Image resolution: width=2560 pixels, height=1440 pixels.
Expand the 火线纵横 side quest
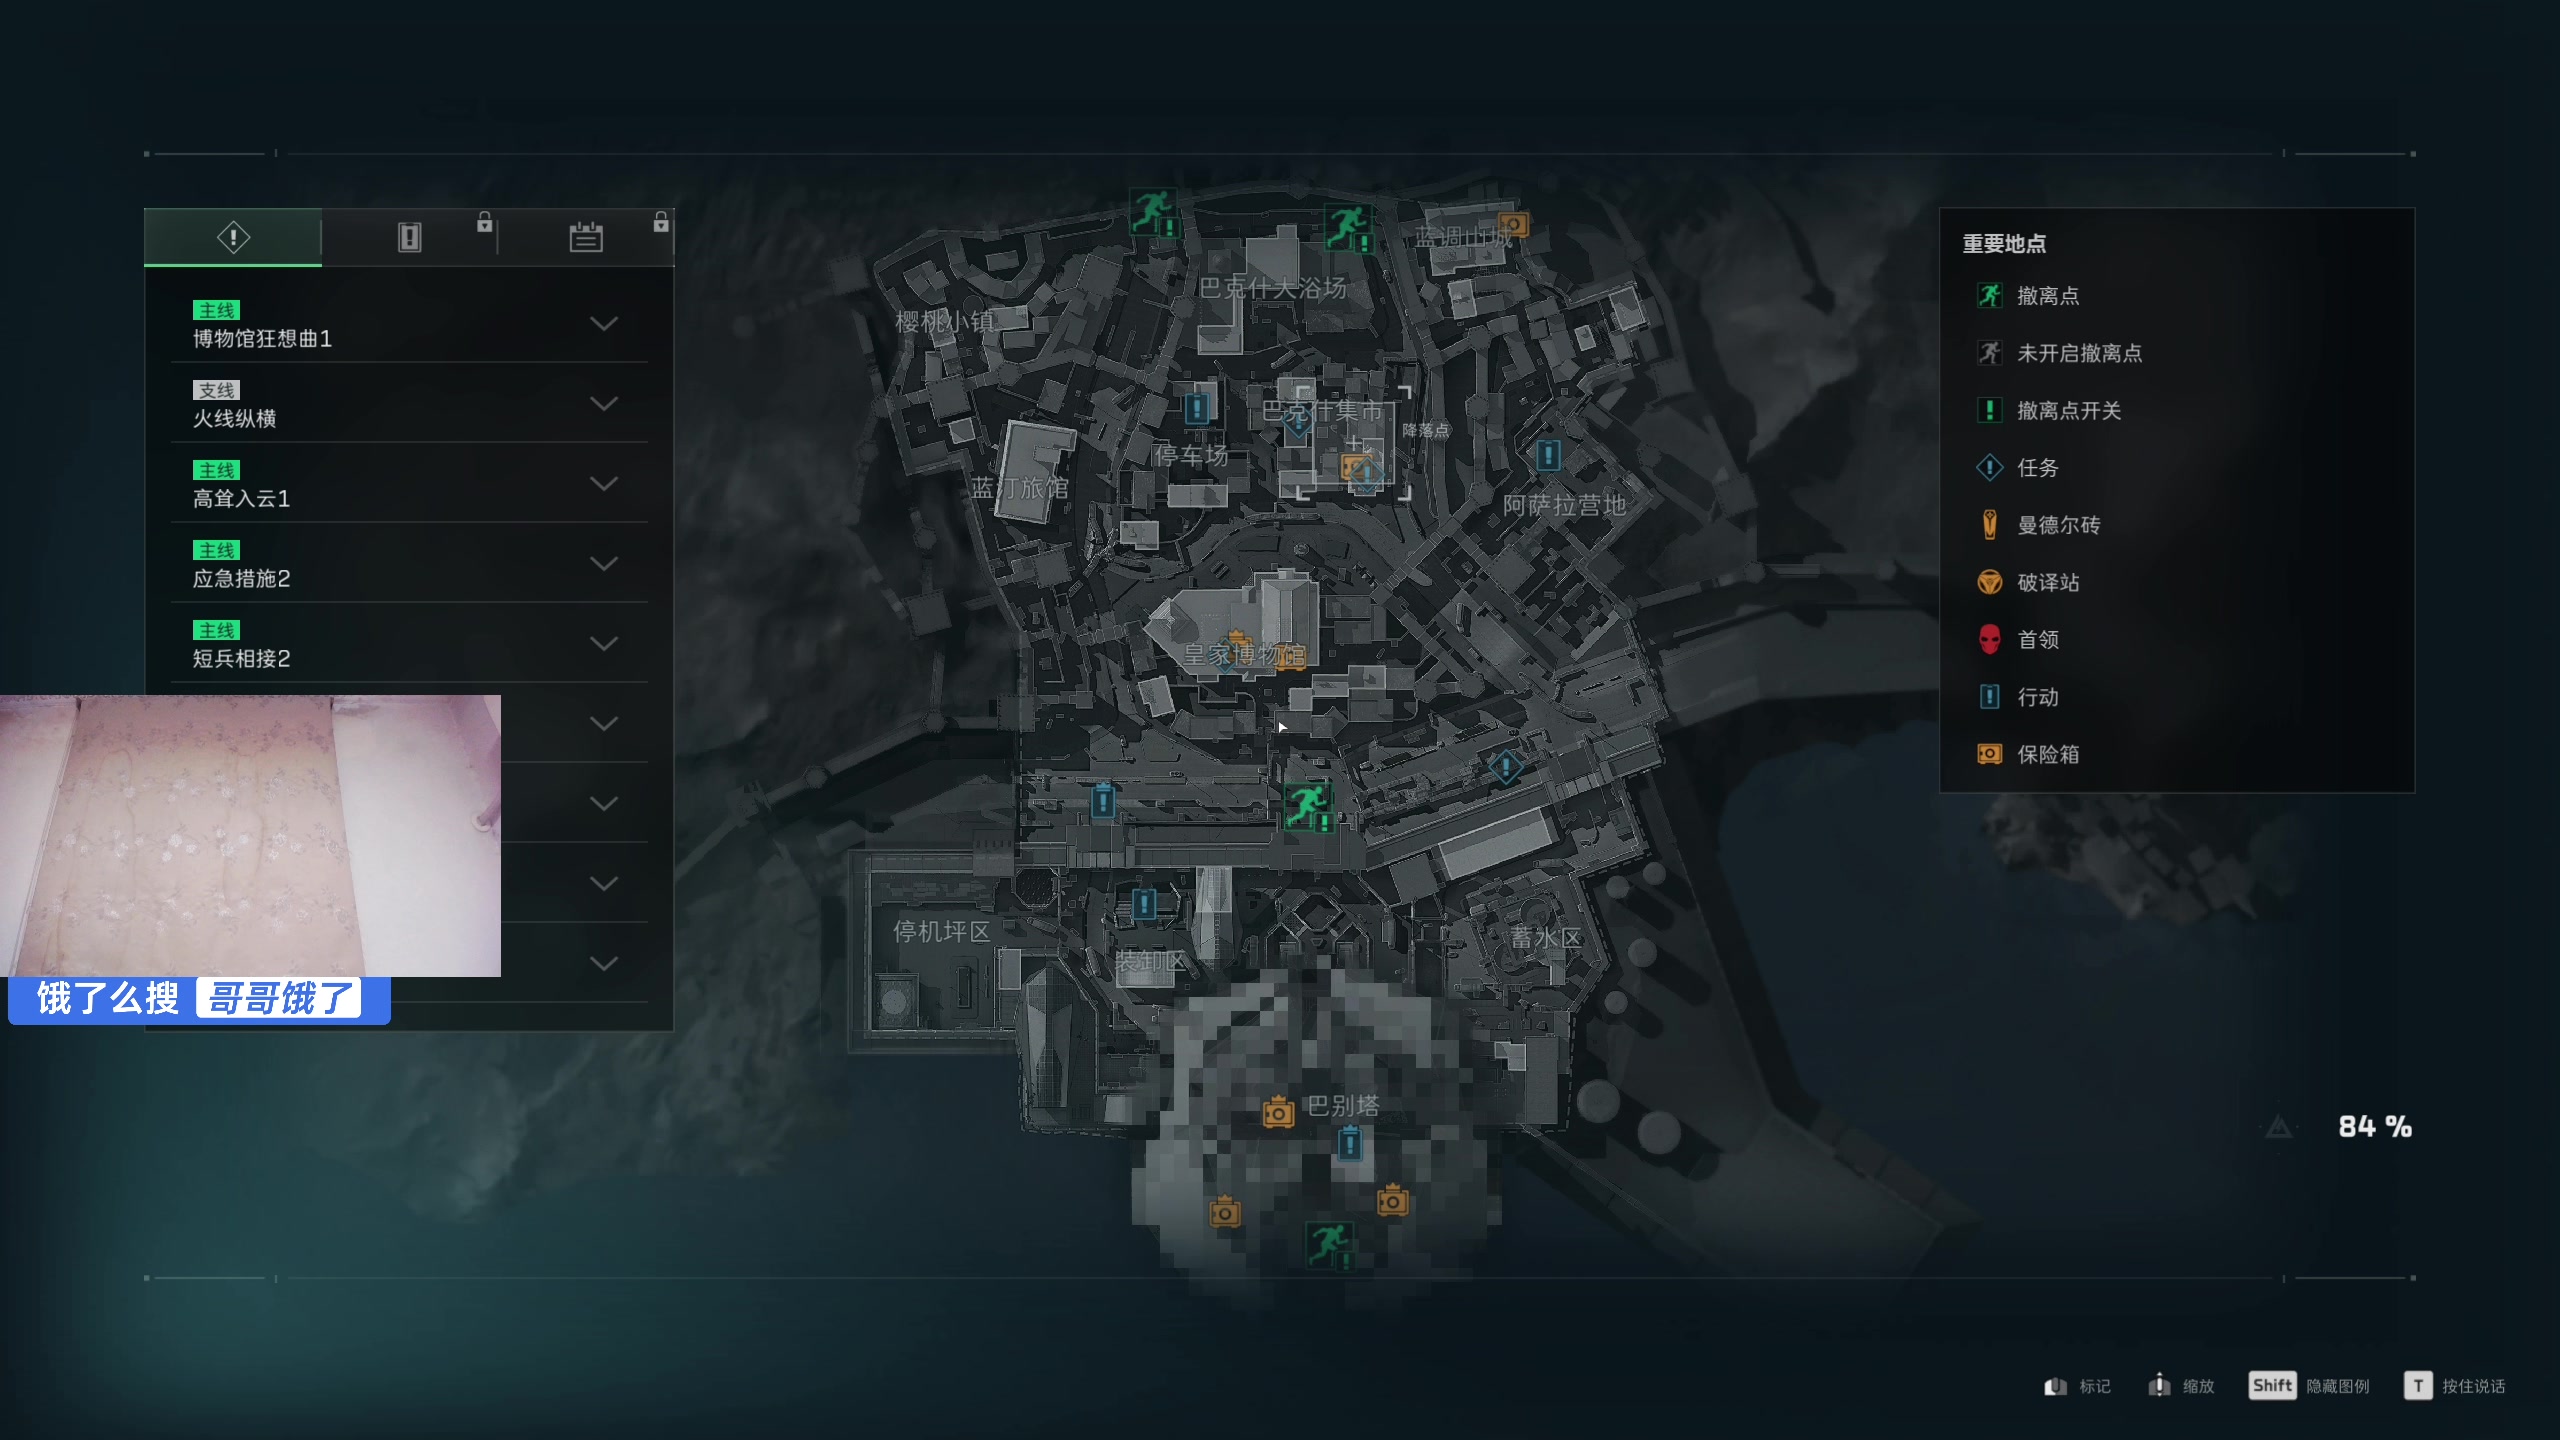[409, 404]
